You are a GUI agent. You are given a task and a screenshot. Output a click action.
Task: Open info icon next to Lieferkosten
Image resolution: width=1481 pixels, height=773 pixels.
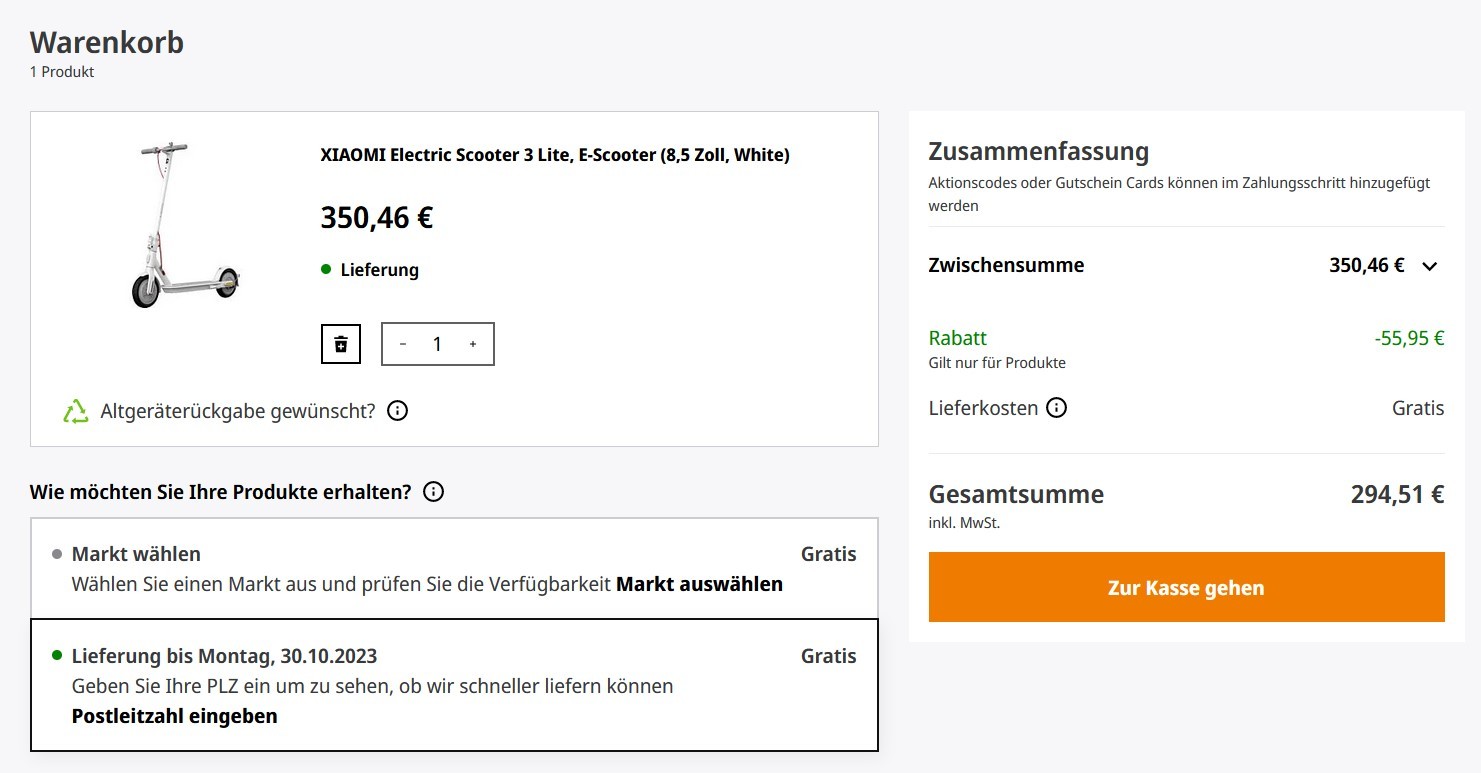click(1056, 408)
